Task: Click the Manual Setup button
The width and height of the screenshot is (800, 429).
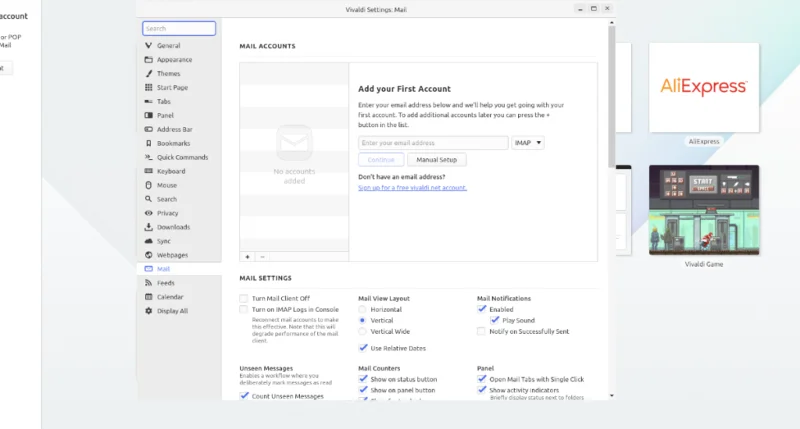Action: [436, 160]
